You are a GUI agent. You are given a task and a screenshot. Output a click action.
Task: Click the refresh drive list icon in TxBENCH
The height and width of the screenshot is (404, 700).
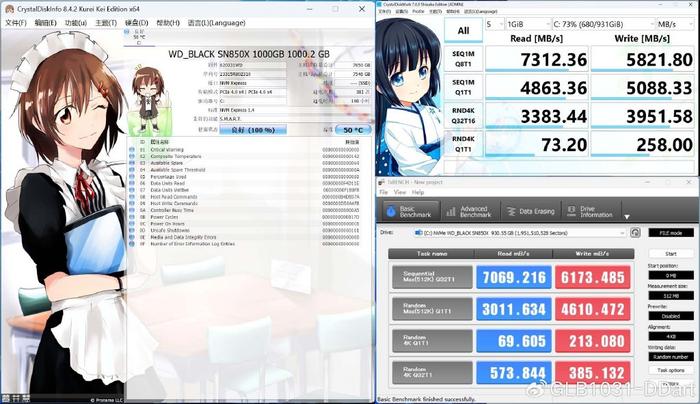click(x=635, y=233)
